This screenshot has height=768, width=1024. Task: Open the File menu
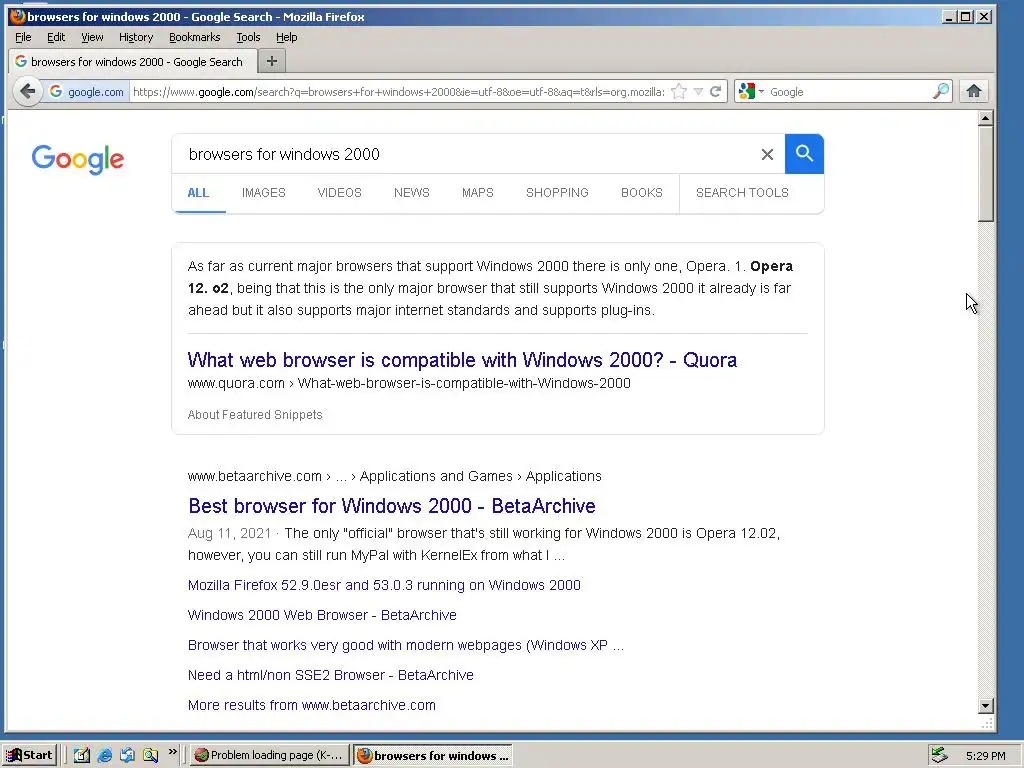pyautogui.click(x=23, y=37)
